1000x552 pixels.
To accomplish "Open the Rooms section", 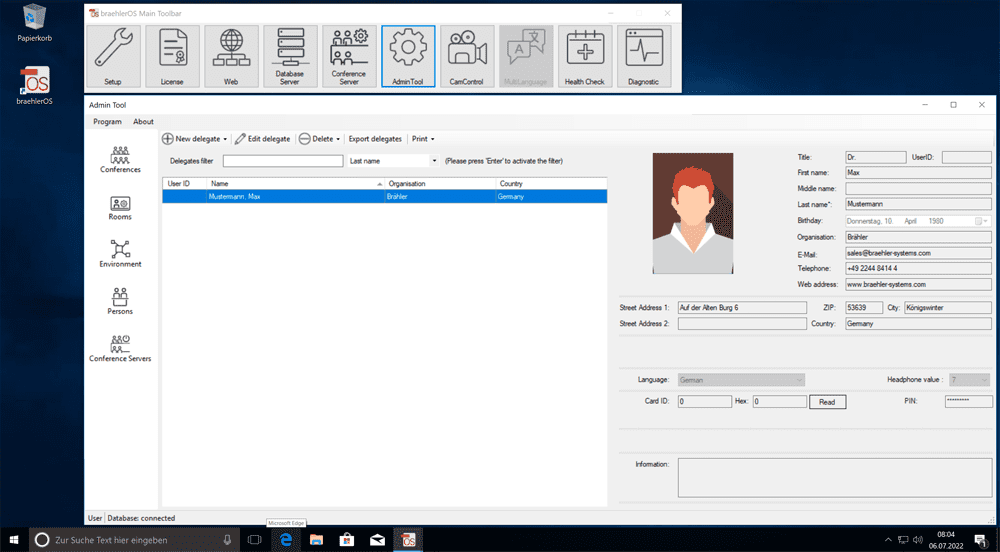I will pyautogui.click(x=121, y=208).
